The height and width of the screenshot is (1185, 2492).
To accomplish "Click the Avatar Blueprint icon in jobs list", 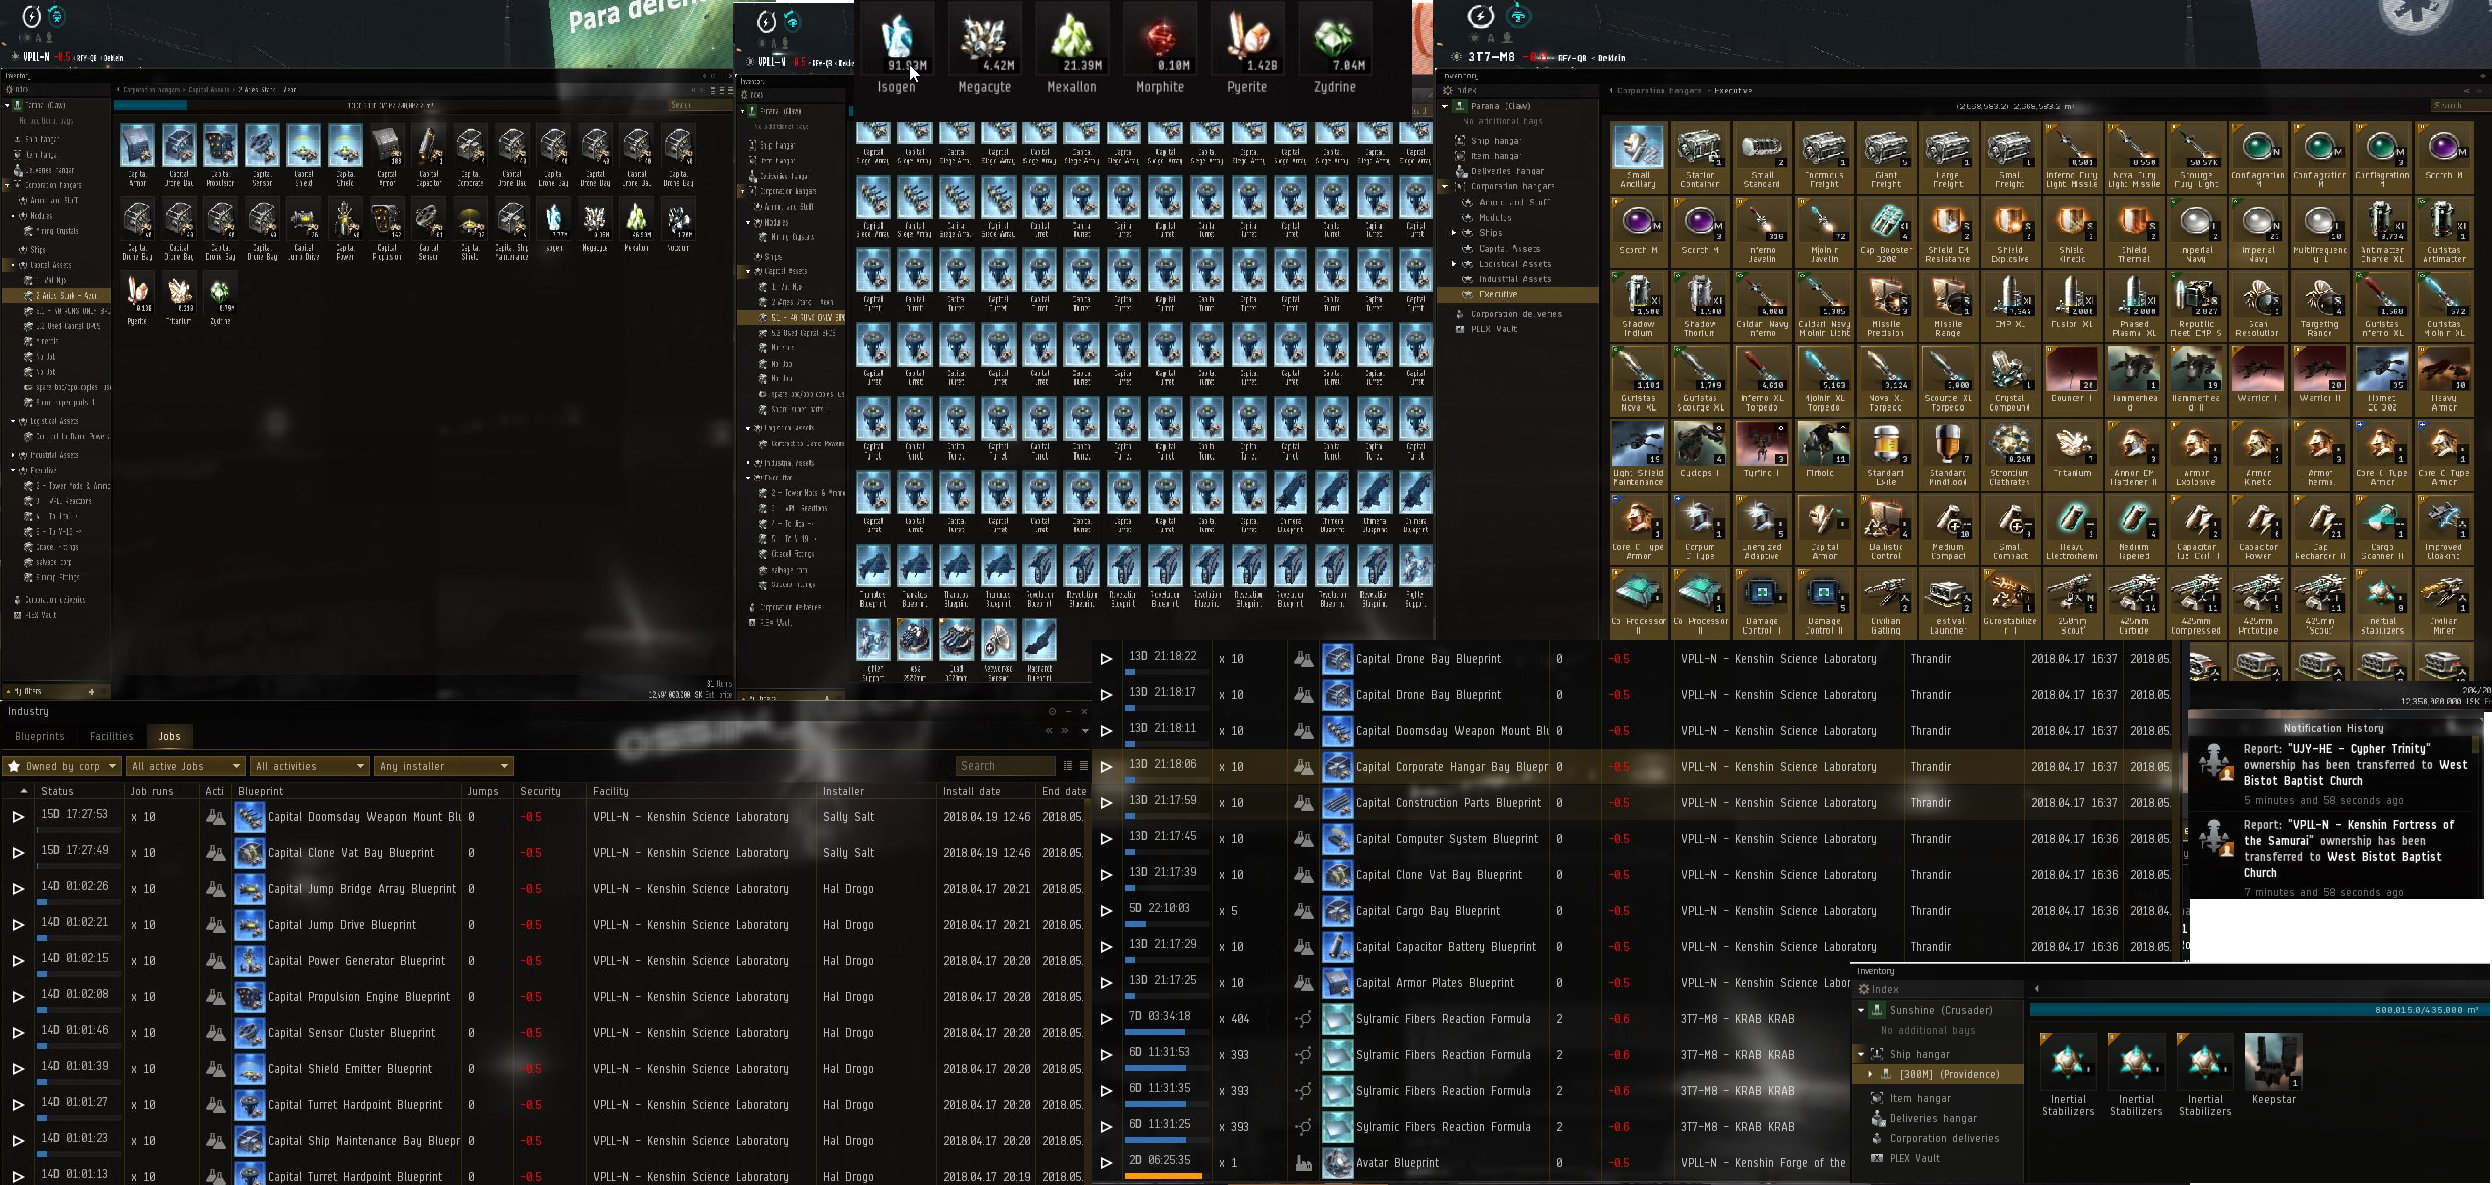I will (1338, 1163).
